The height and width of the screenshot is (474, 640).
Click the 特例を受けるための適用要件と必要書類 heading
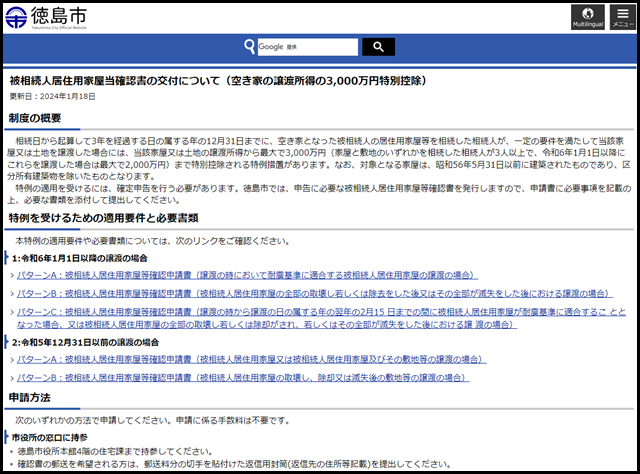(x=103, y=218)
